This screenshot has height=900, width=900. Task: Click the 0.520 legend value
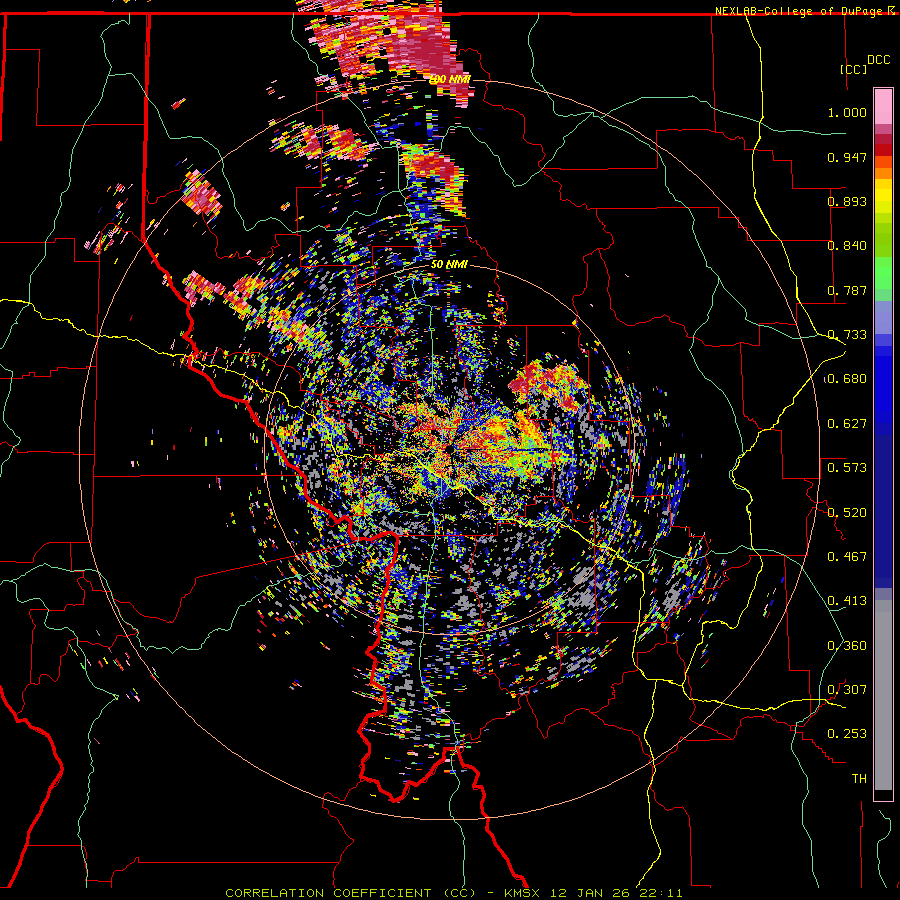tap(847, 513)
